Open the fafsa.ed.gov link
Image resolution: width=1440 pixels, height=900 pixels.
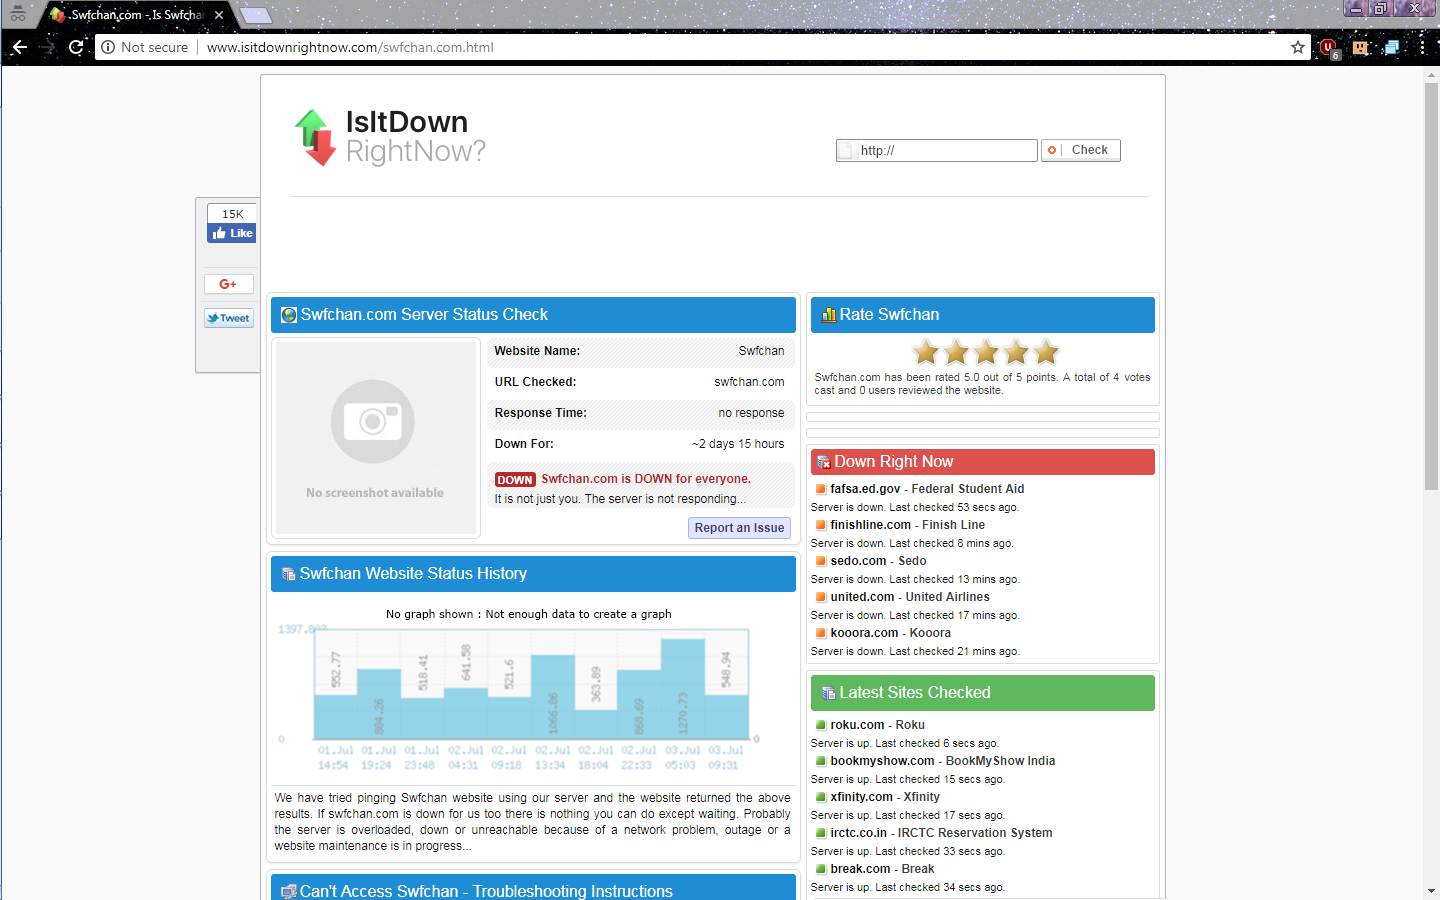865,489
